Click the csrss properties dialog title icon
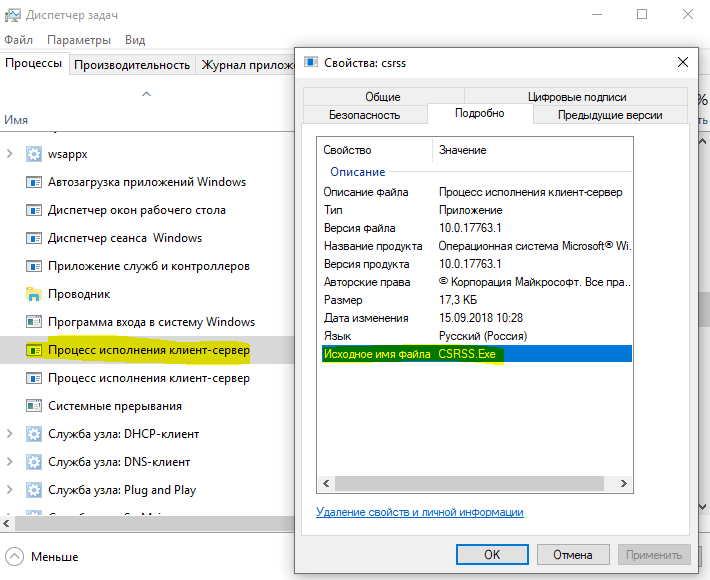Viewport: 710px width, 580px height. point(311,62)
